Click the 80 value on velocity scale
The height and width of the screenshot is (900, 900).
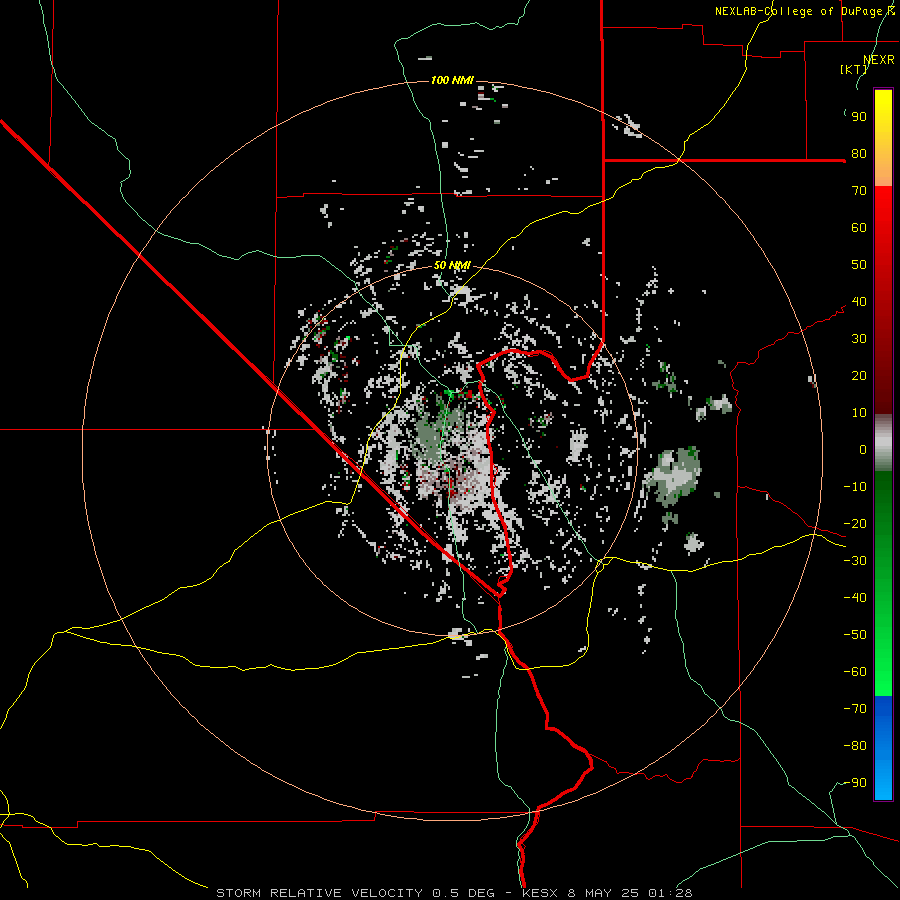[x=859, y=154]
